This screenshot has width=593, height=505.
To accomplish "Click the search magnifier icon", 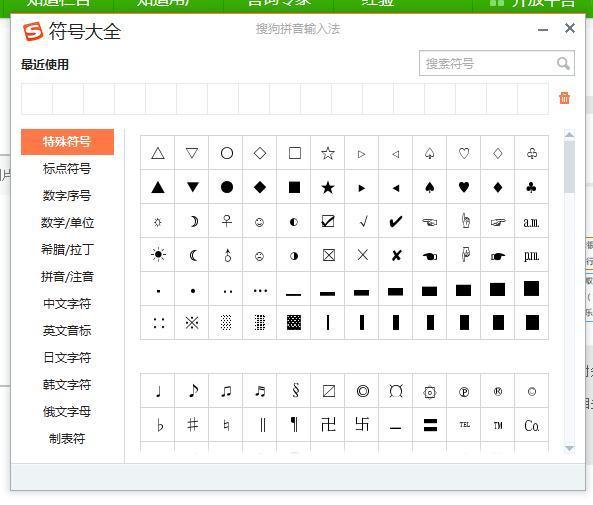I will click(563, 63).
